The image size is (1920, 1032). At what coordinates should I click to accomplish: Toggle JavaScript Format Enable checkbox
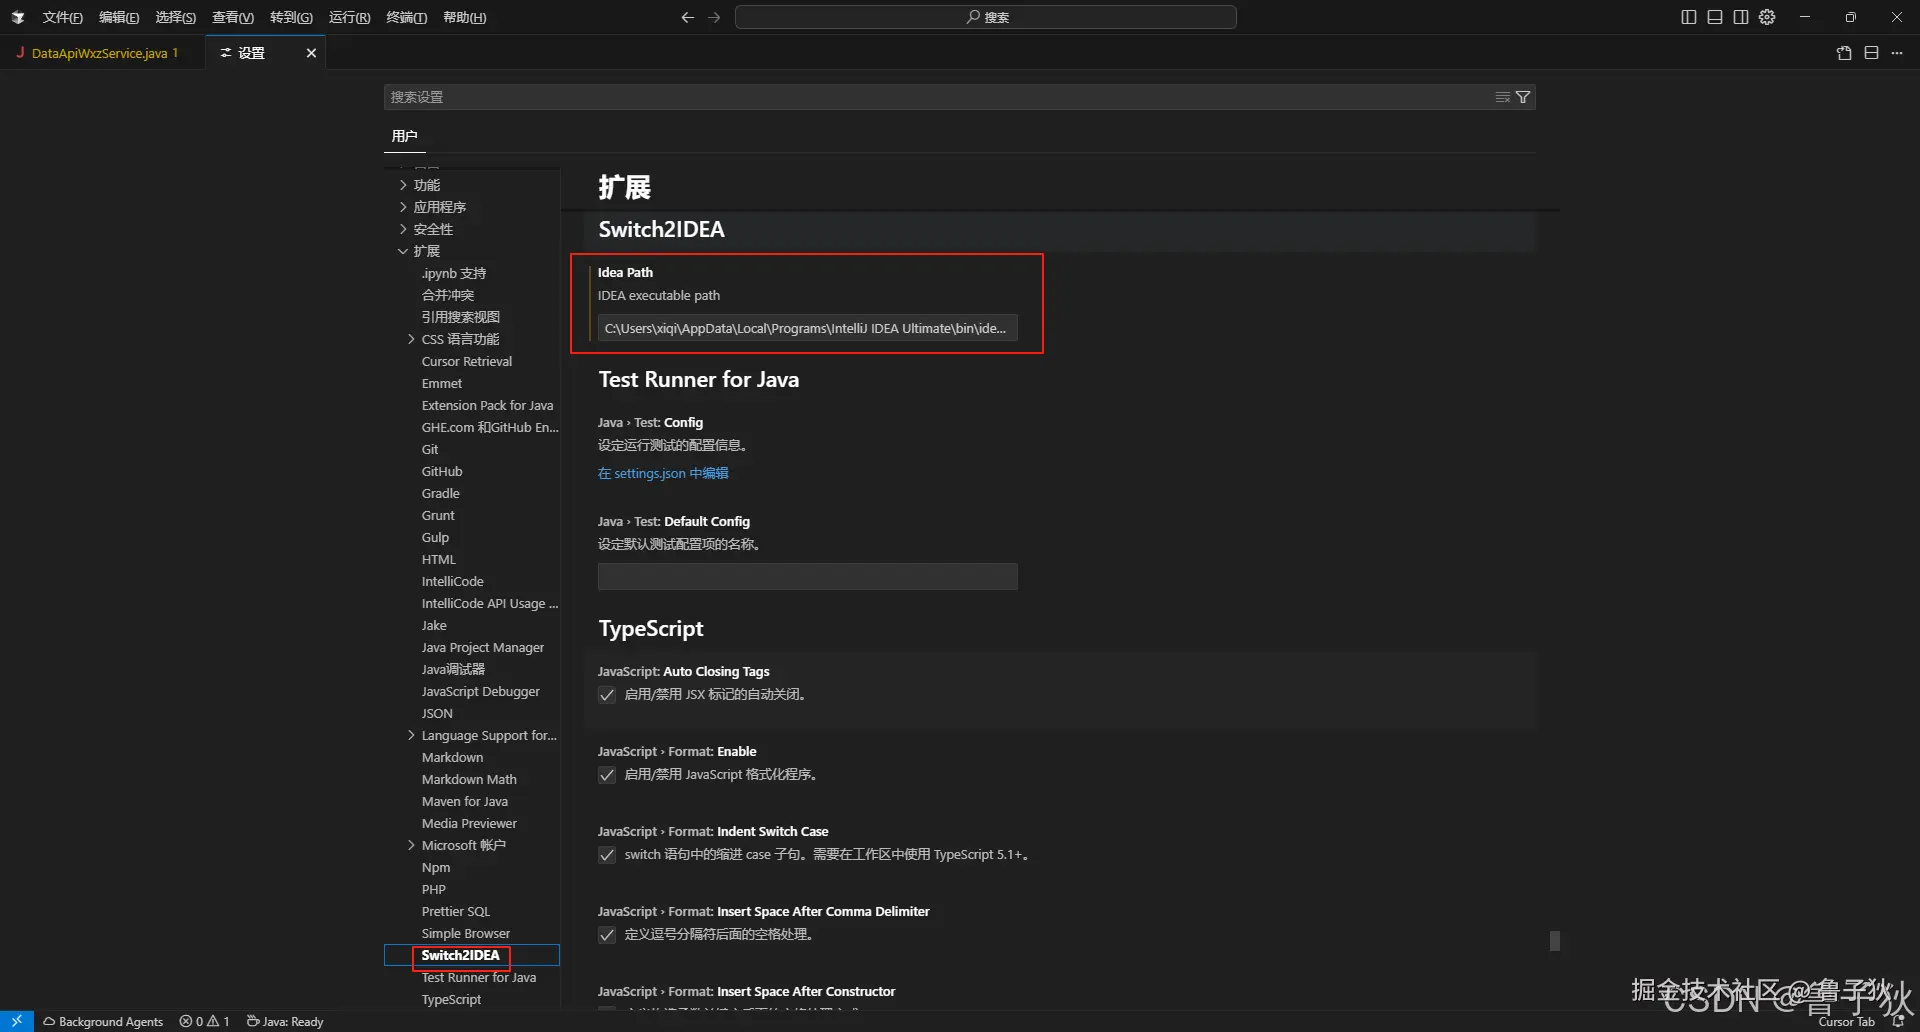tap(607, 775)
